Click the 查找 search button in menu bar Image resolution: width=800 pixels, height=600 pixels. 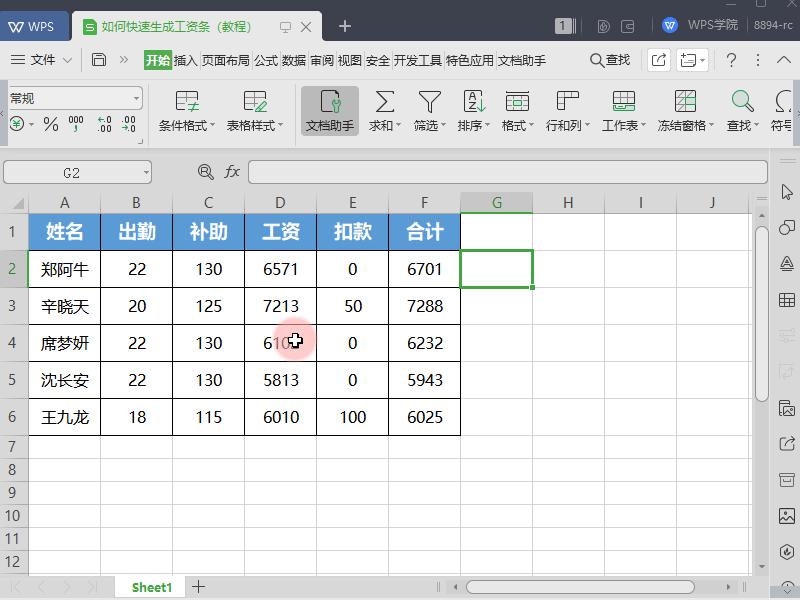point(610,60)
